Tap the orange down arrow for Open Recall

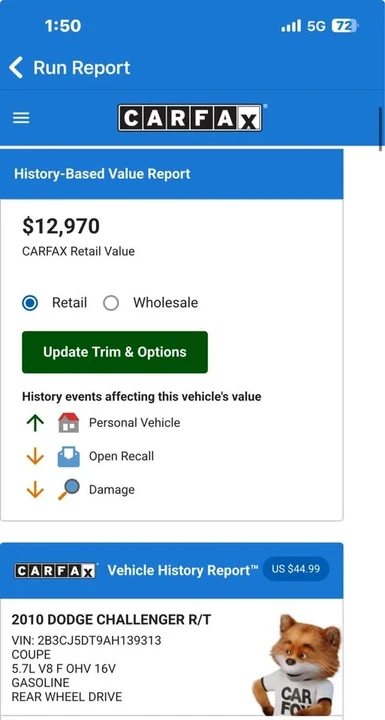[x=35, y=456]
